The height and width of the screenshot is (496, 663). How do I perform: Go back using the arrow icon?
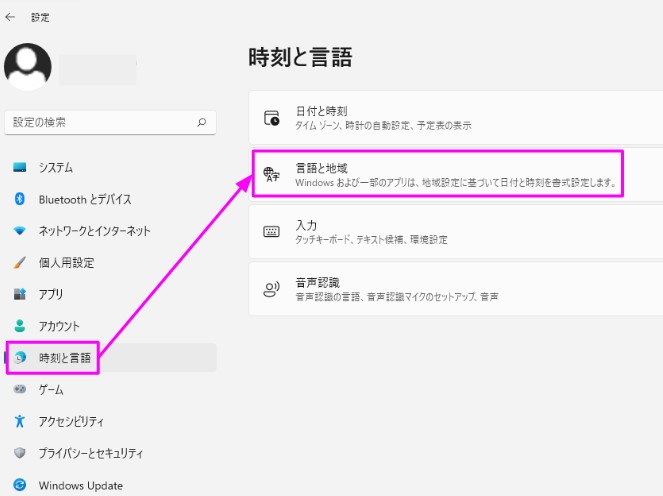(10, 17)
